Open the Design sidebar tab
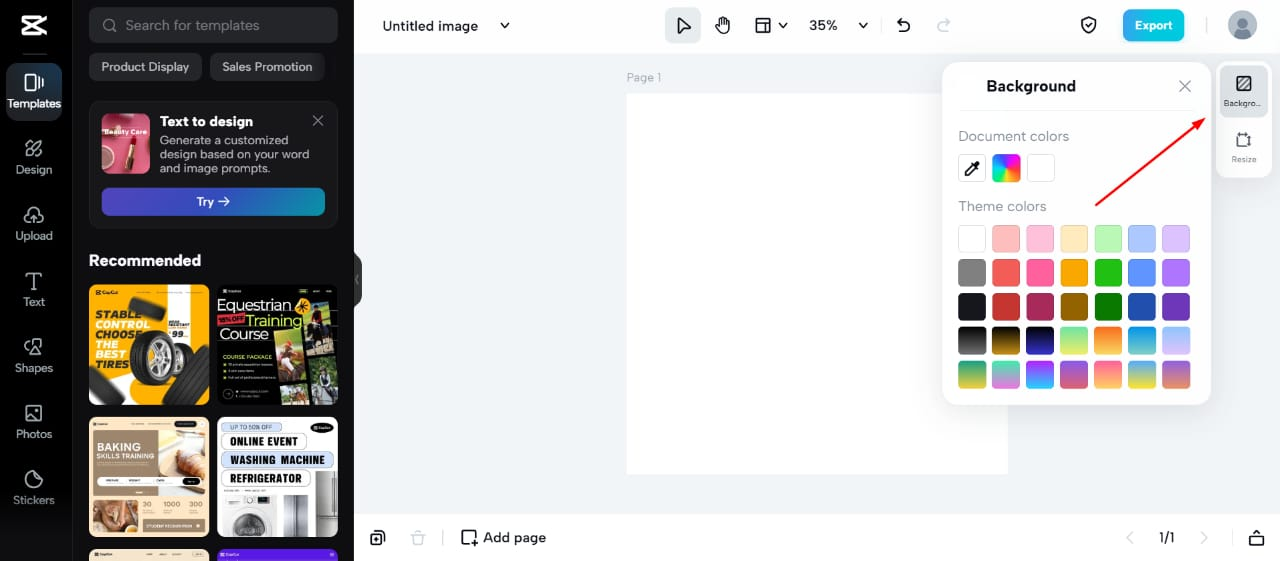 [x=34, y=157]
